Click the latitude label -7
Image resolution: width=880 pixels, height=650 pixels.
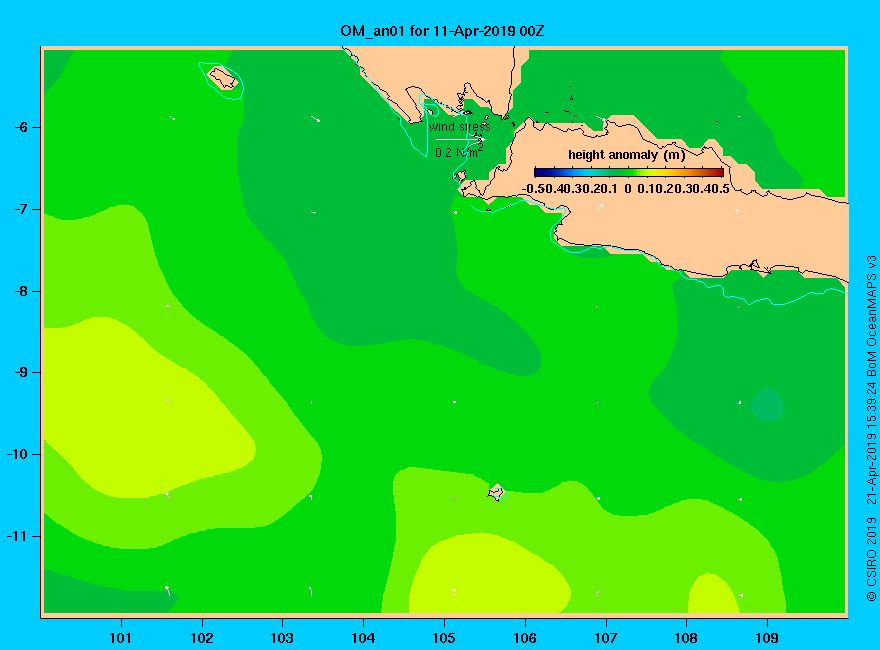(20, 209)
